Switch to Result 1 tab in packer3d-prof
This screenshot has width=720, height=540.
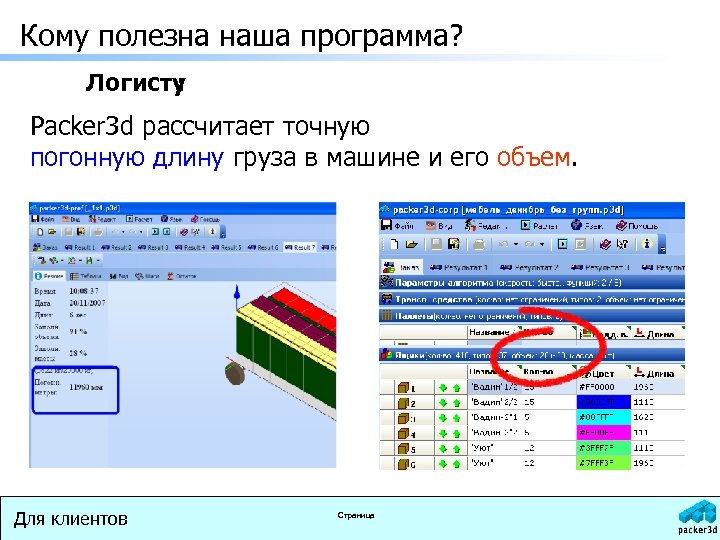[x=80, y=247]
